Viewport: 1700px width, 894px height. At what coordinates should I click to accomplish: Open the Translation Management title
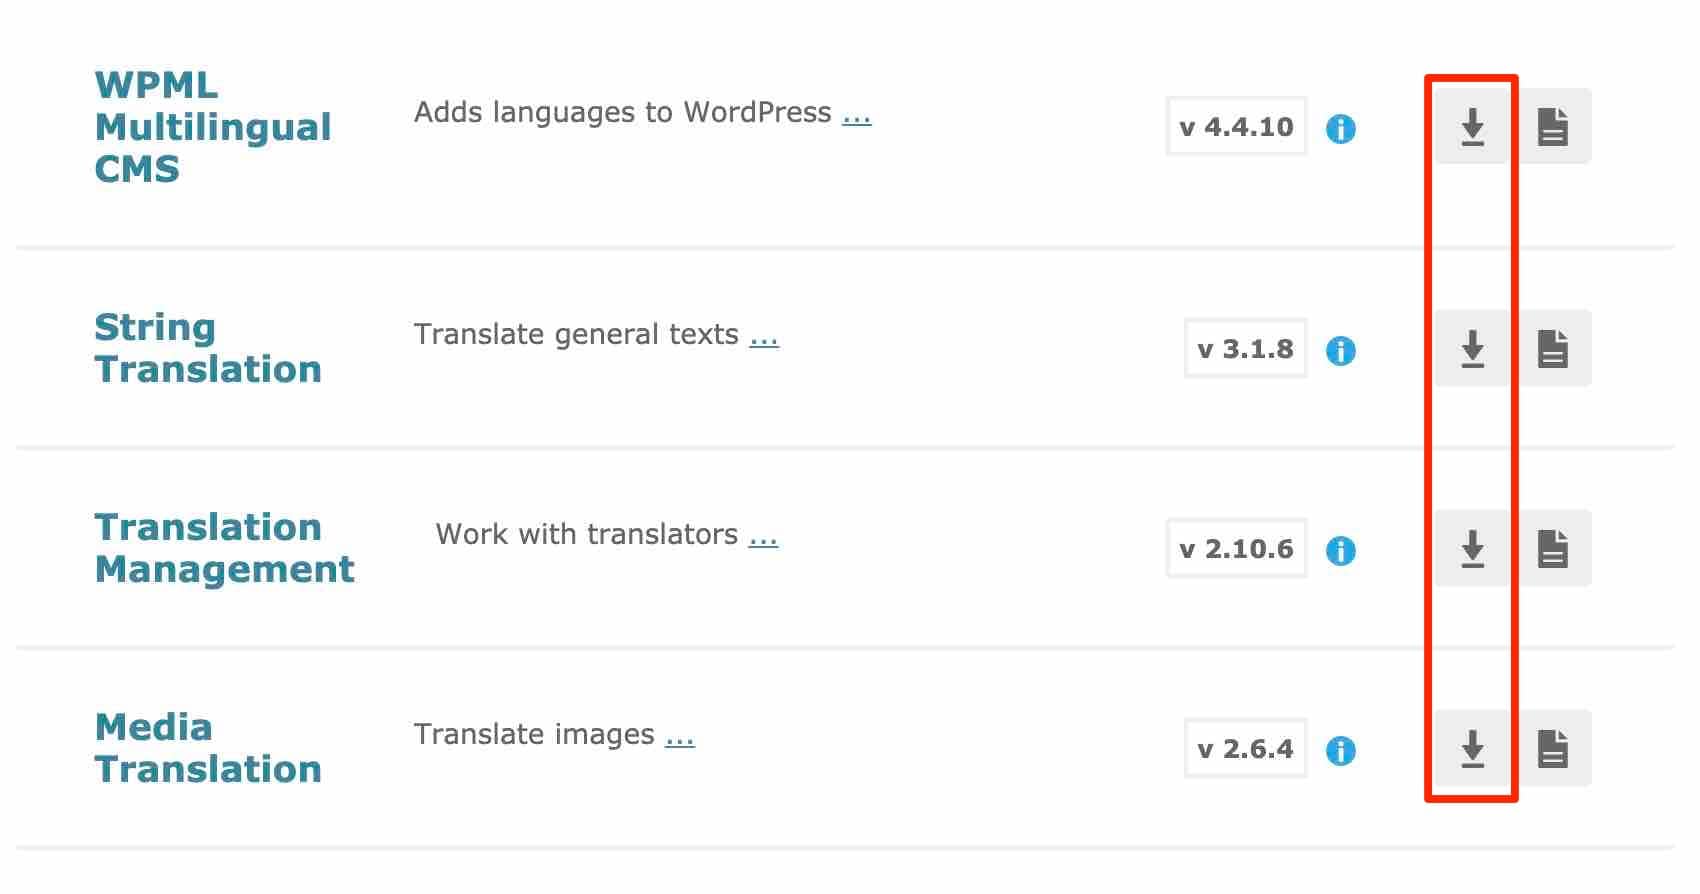tap(225, 548)
